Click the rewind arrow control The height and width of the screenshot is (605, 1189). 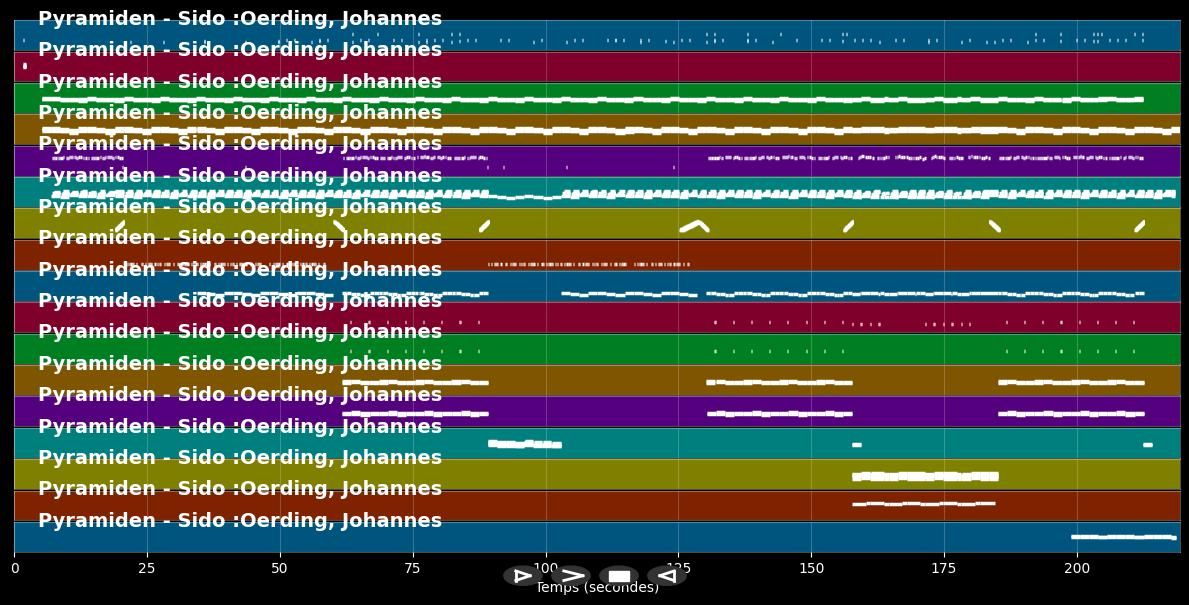pos(666,576)
